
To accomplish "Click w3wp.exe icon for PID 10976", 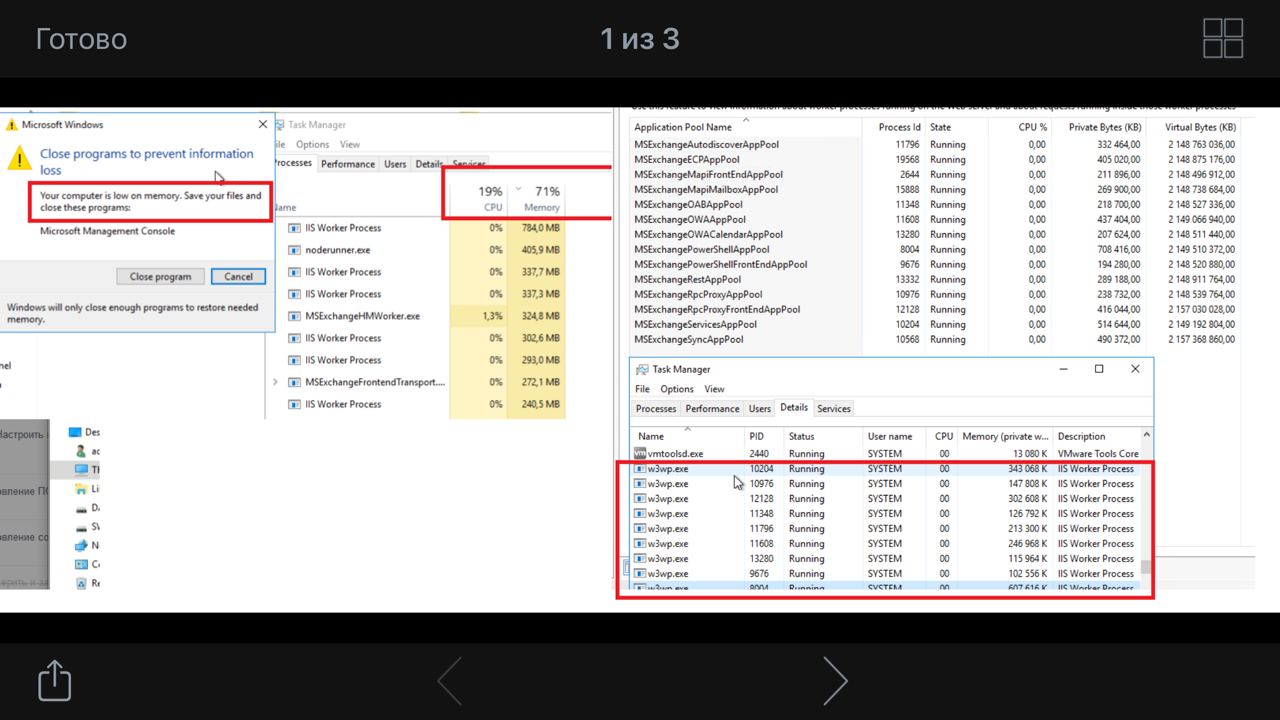I will [640, 484].
